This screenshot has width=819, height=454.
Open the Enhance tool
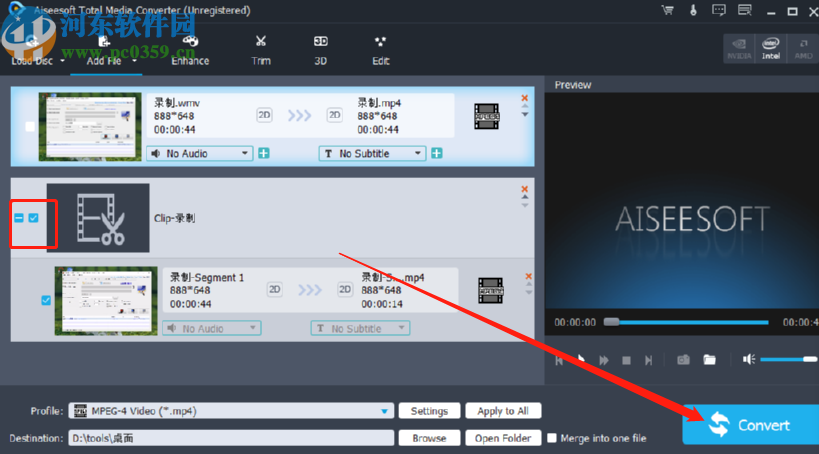coord(190,51)
